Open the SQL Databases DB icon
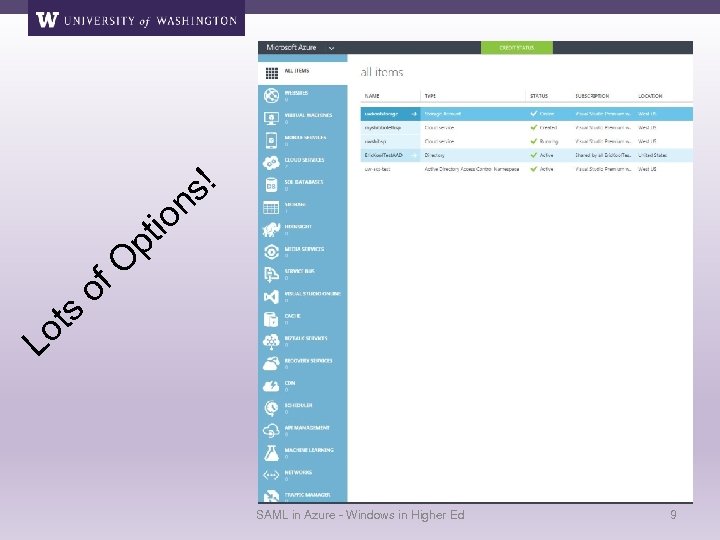This screenshot has height=540, width=720. click(271, 185)
